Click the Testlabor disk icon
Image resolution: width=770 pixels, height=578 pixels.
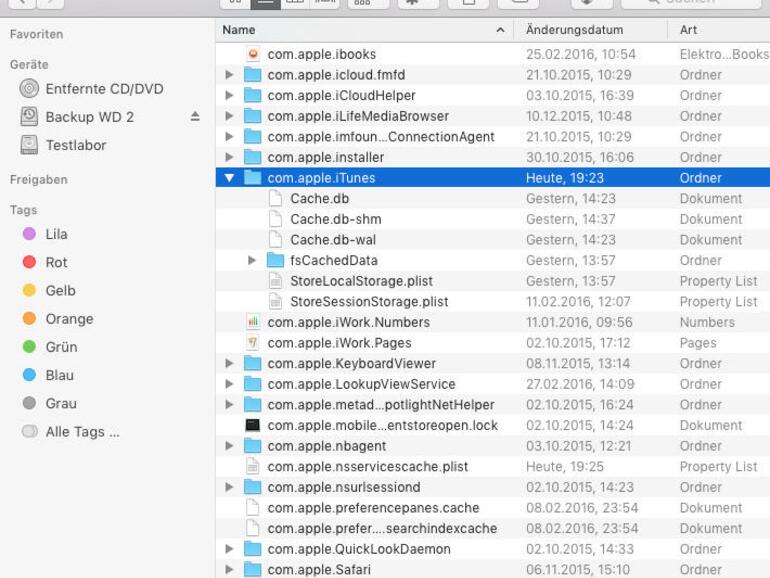click(29, 145)
